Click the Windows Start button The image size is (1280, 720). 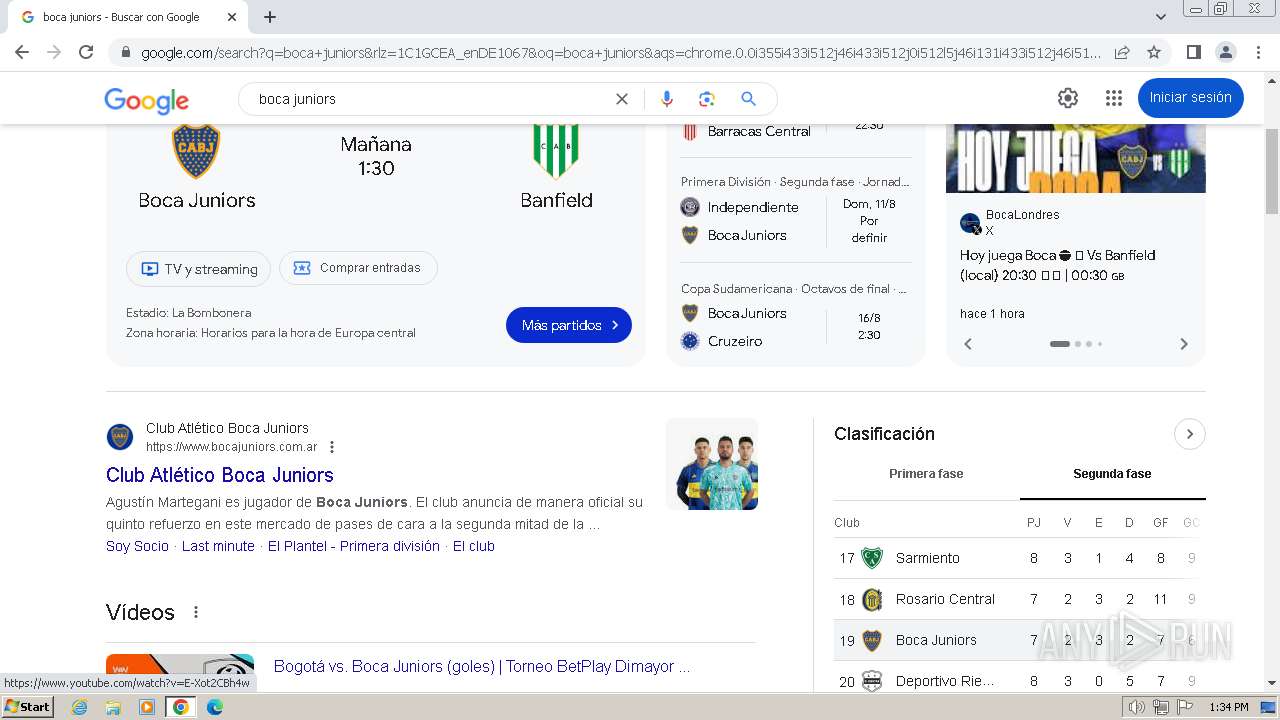coord(28,707)
